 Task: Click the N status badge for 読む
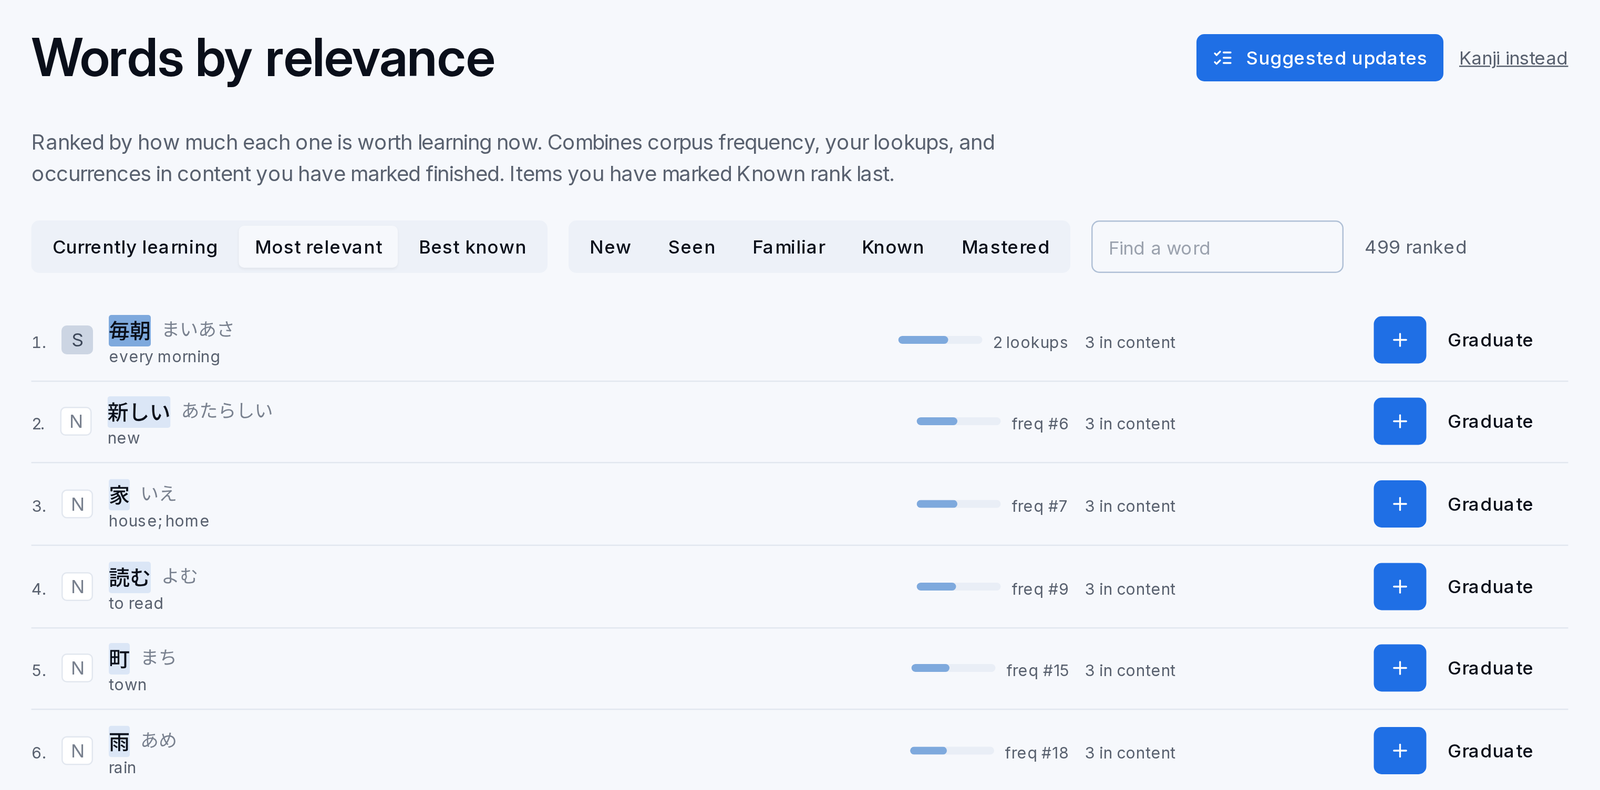click(77, 587)
